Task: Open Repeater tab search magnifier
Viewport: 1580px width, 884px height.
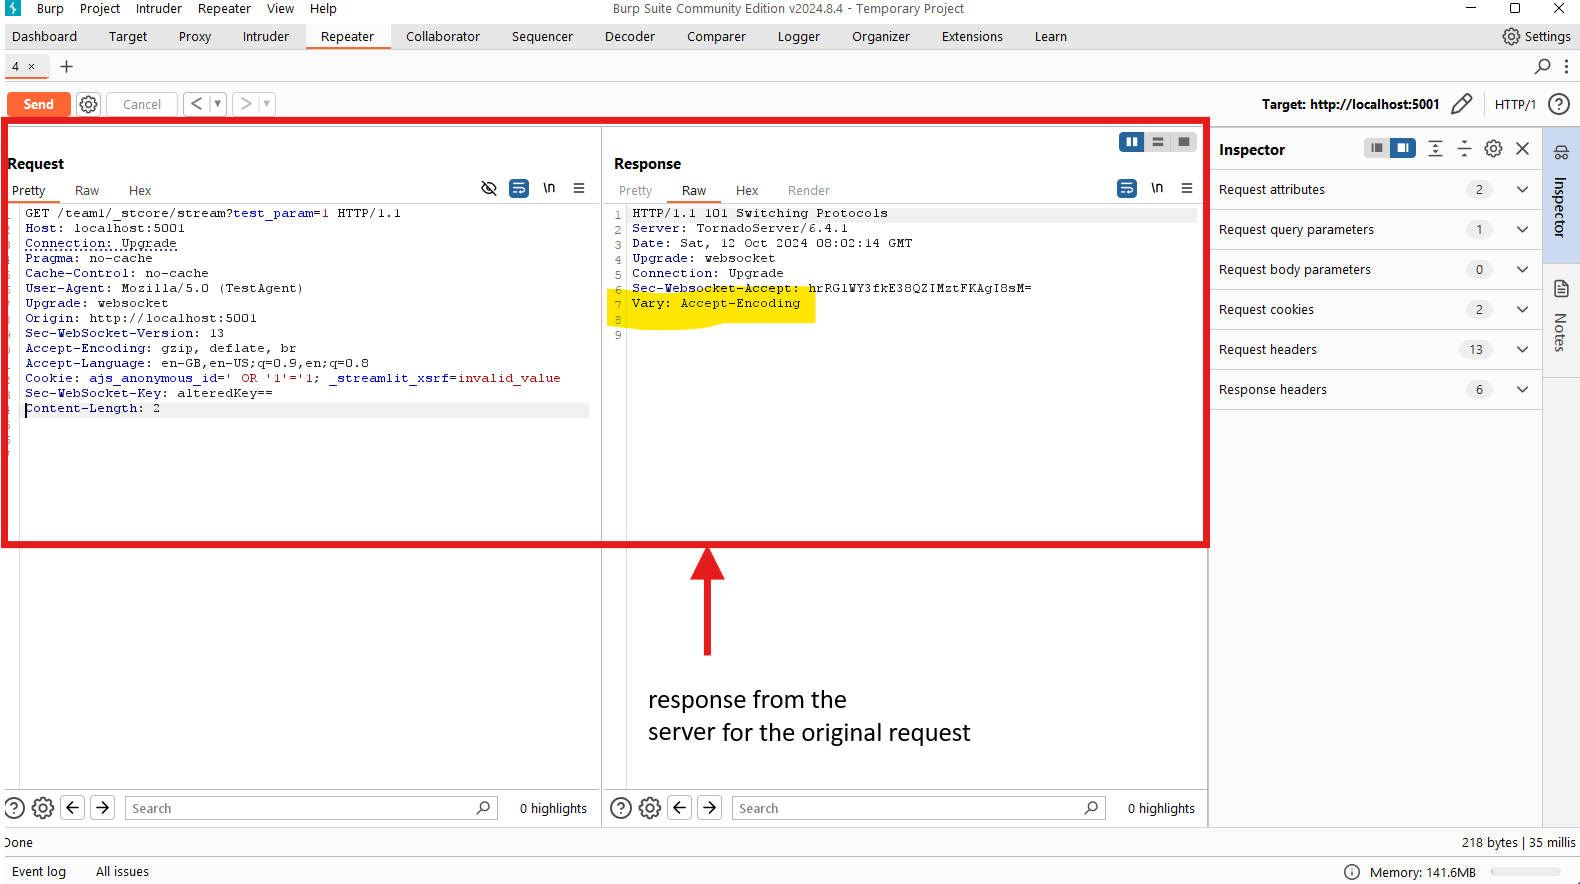Action: [1542, 66]
